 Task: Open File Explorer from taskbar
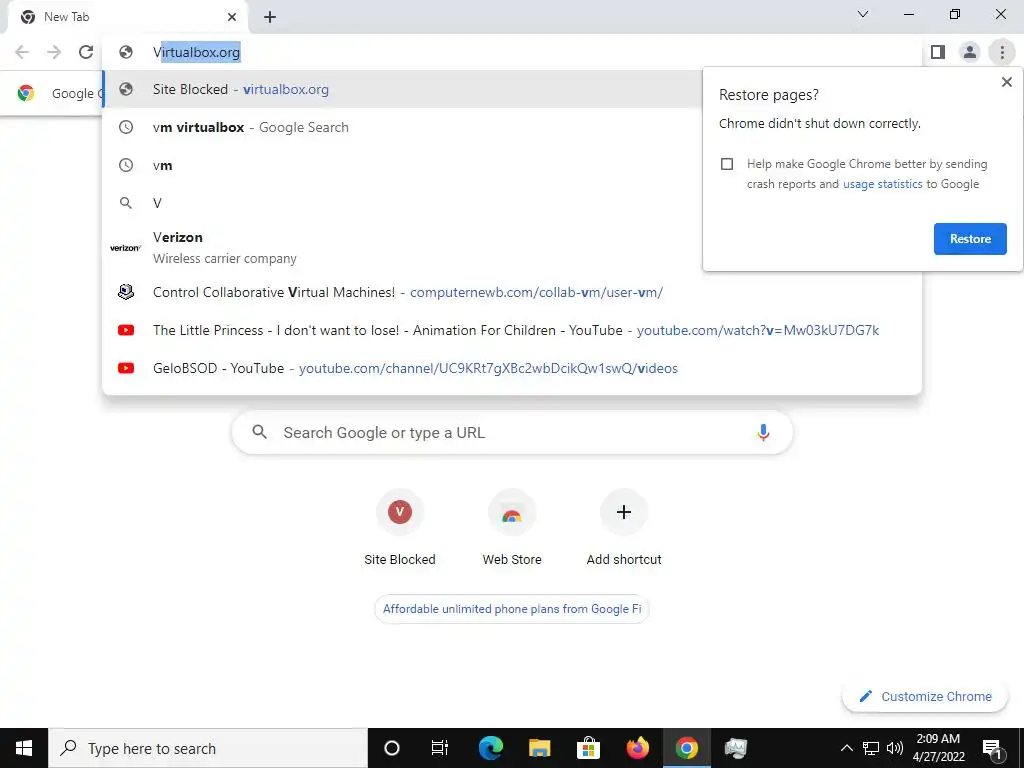point(539,748)
